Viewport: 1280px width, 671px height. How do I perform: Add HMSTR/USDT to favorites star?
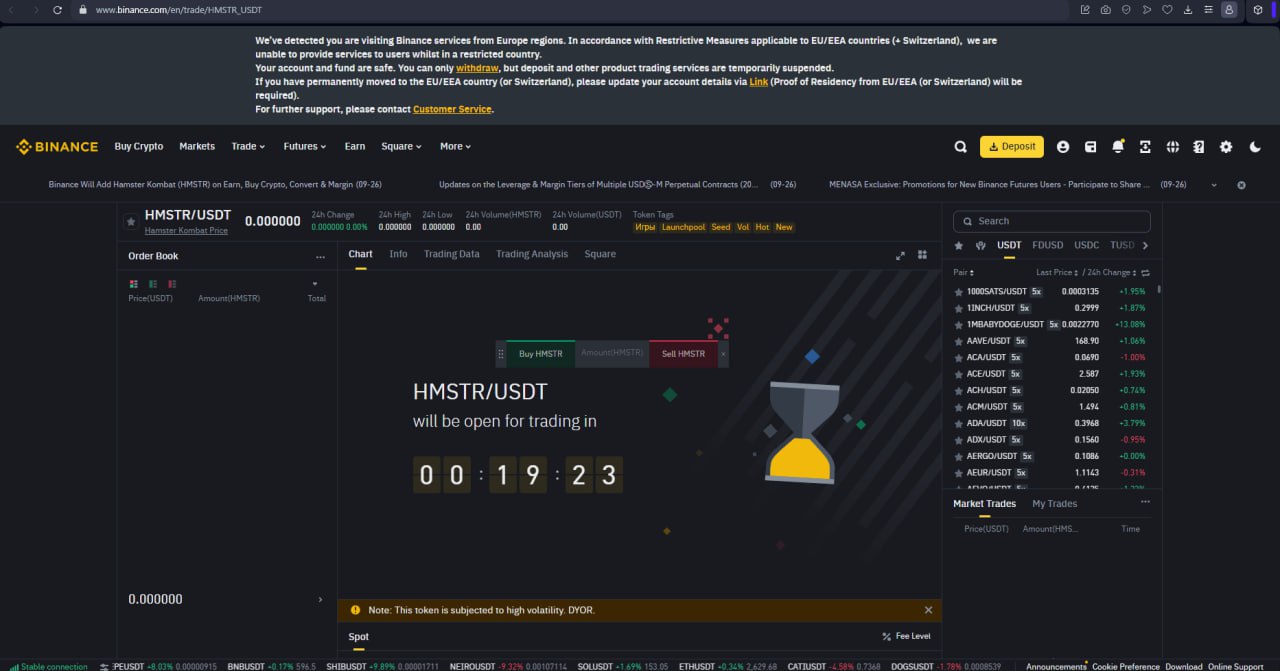(x=130, y=221)
